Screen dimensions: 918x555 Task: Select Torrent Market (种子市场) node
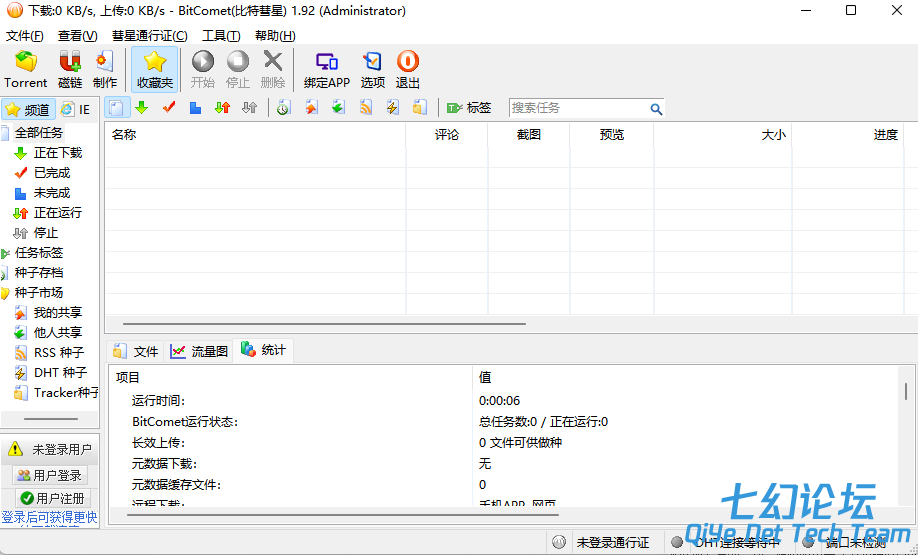[39, 292]
